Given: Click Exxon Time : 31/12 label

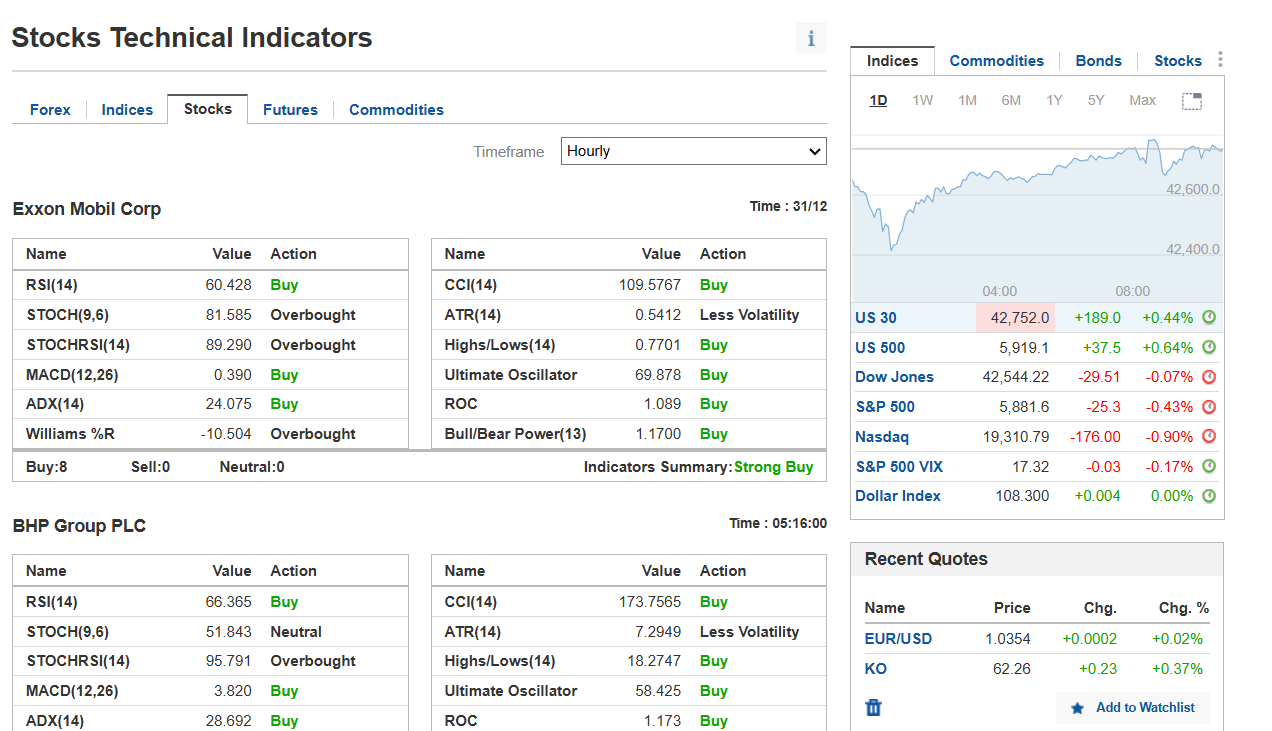Looking at the screenshot, I should [x=789, y=206].
